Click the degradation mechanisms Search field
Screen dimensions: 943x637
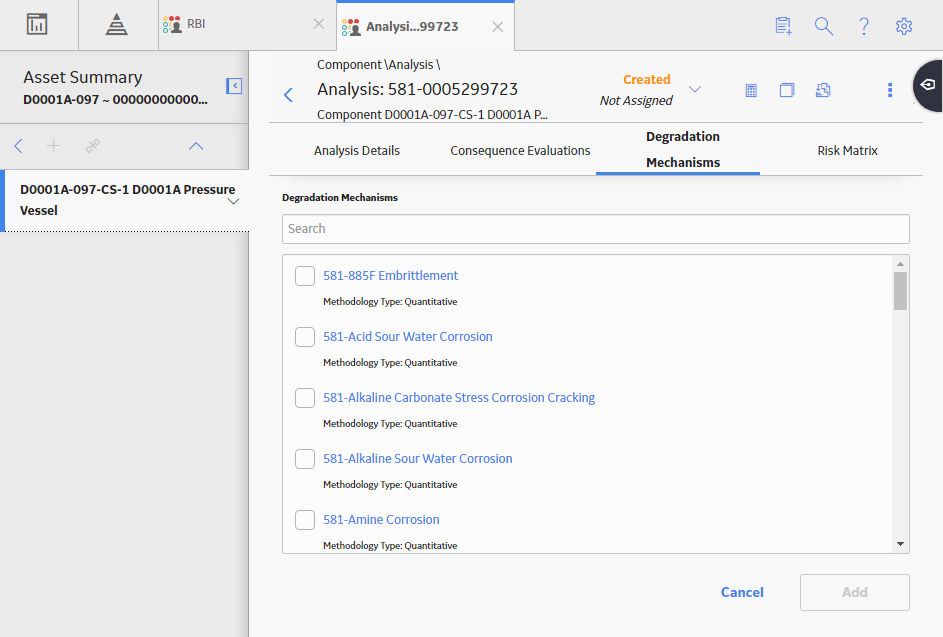pyautogui.click(x=595, y=229)
